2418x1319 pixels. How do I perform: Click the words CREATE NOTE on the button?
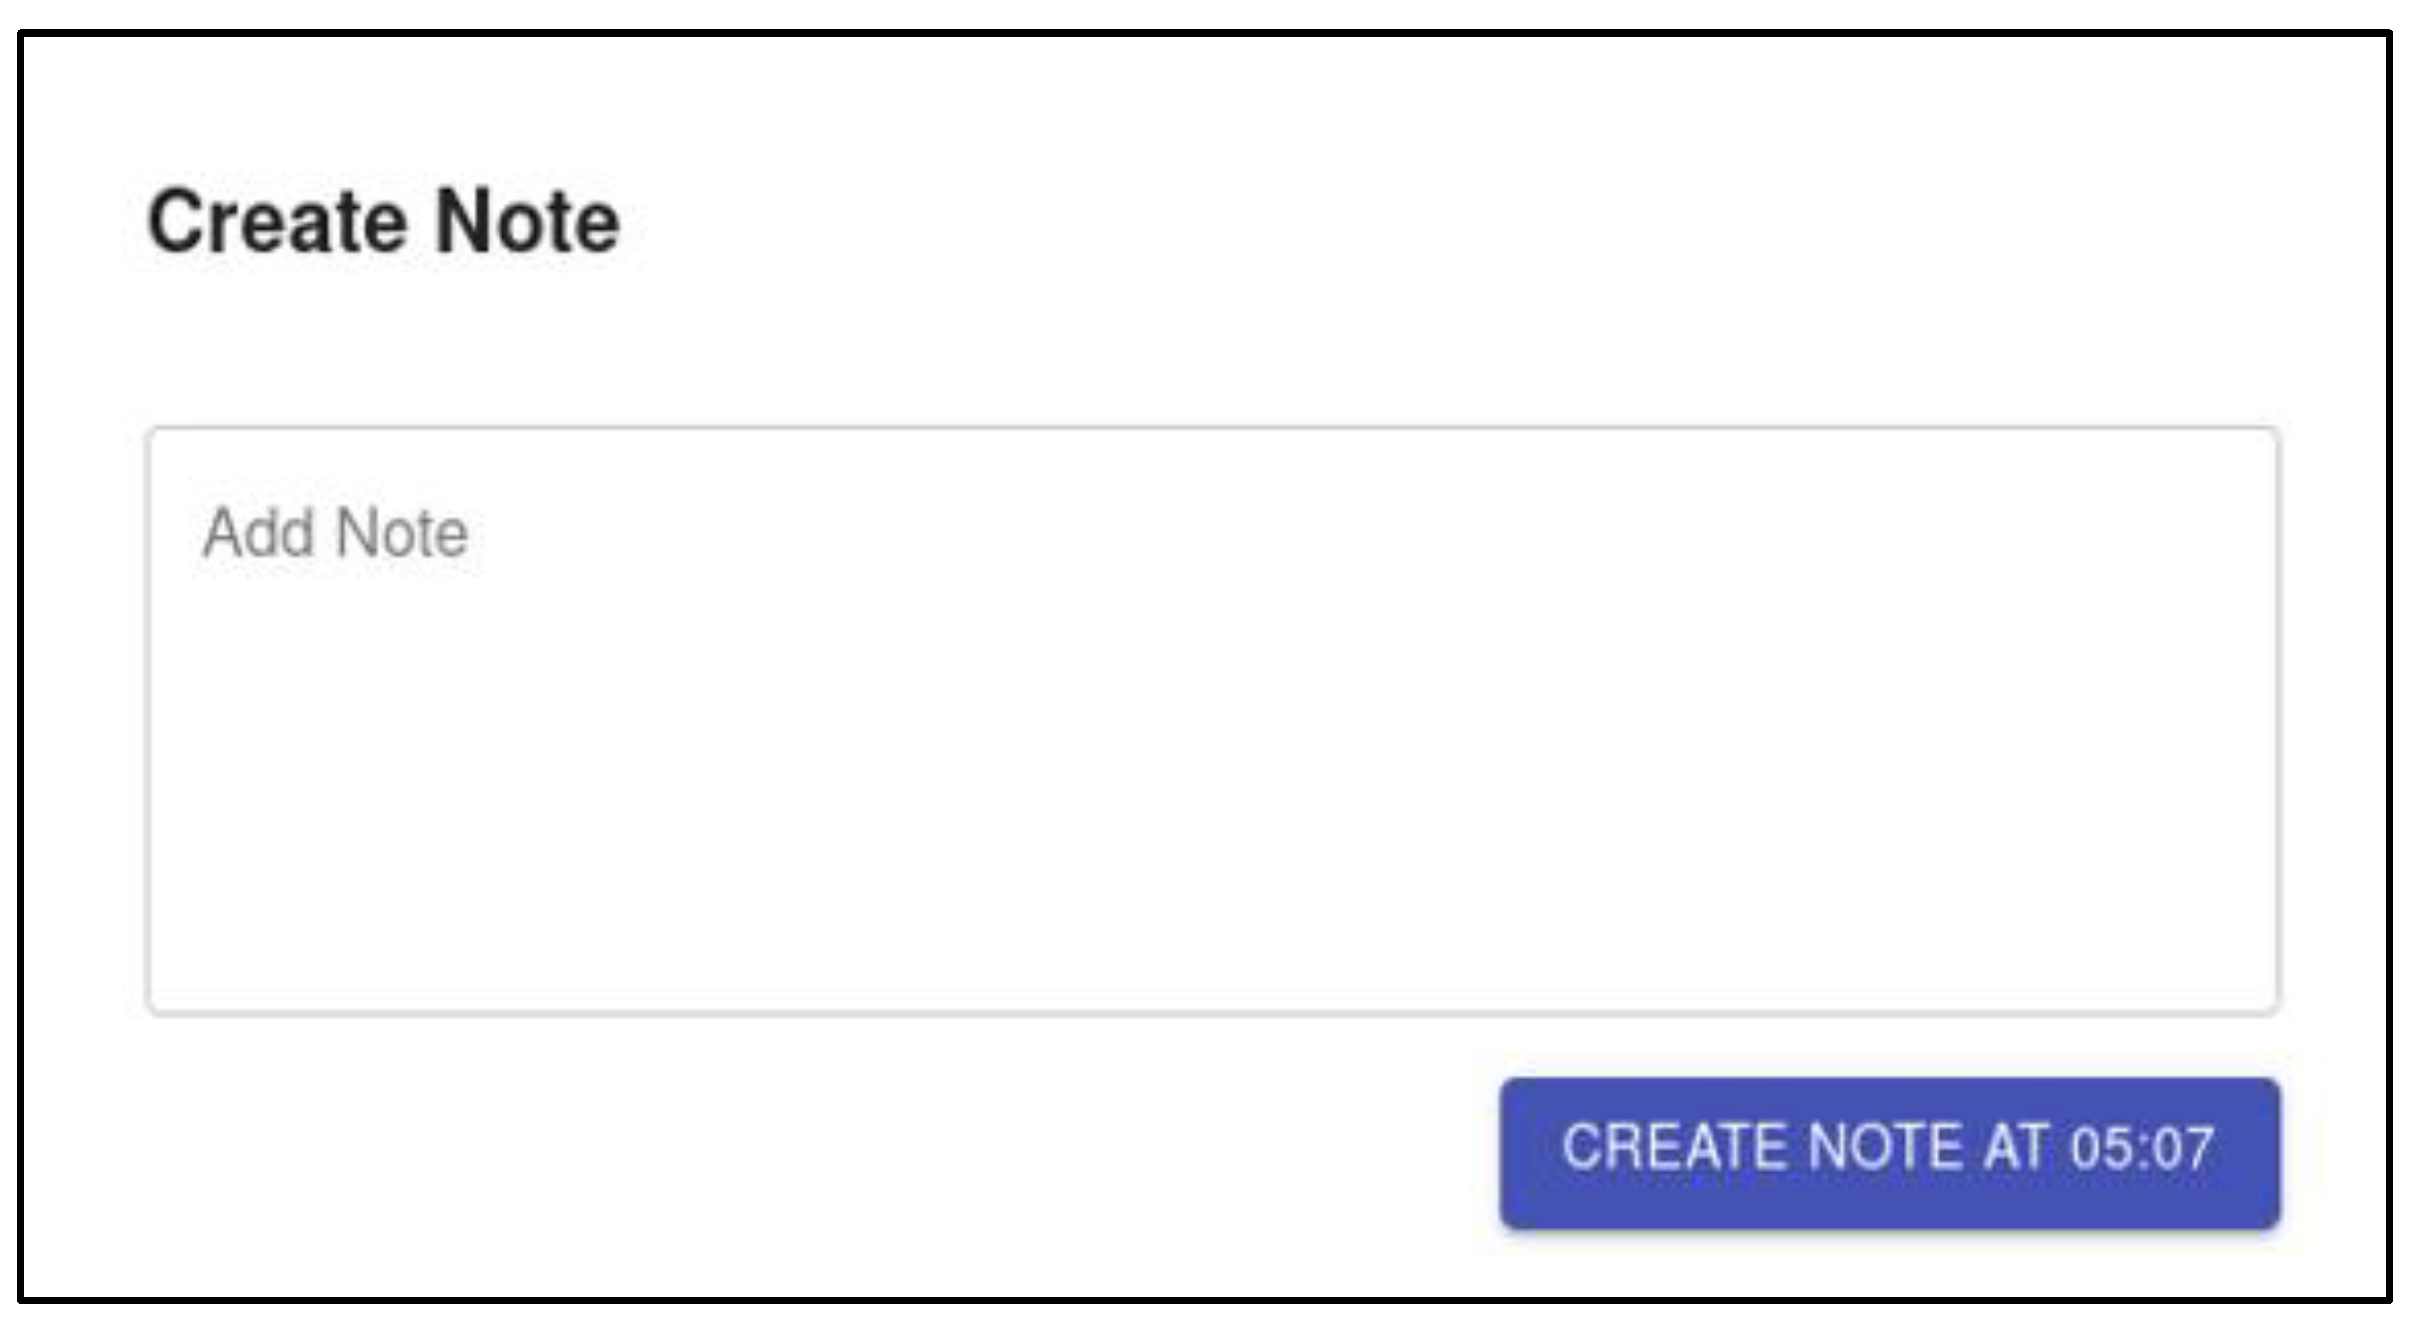click(1762, 1148)
